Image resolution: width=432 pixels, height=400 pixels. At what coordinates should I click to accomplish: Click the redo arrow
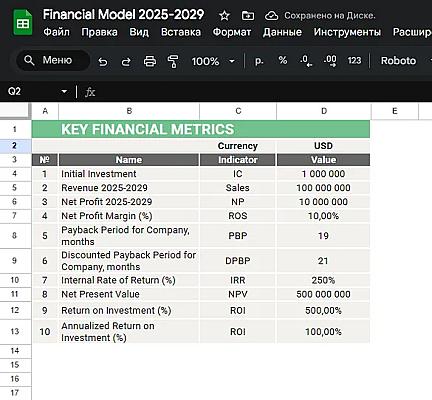[x=126, y=61]
